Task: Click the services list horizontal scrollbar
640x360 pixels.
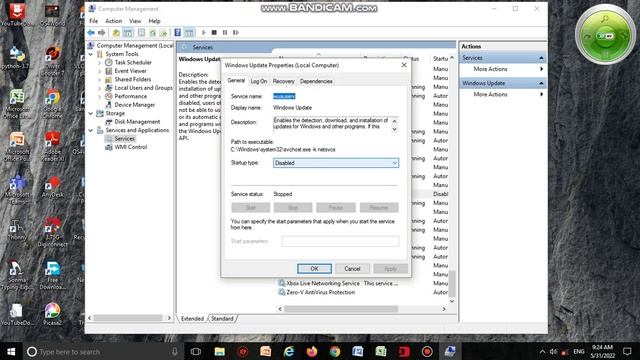Action: point(341,309)
